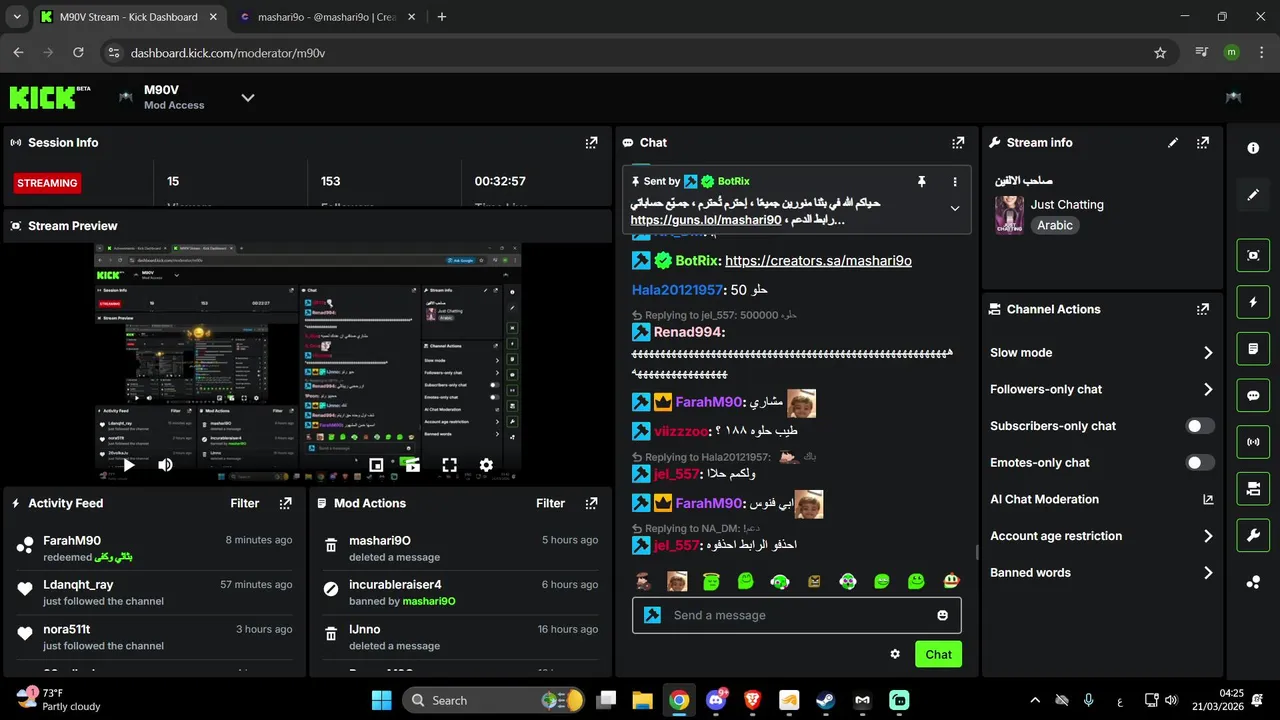Open a new browser tab
The width and height of the screenshot is (1280, 720).
pos(442,17)
